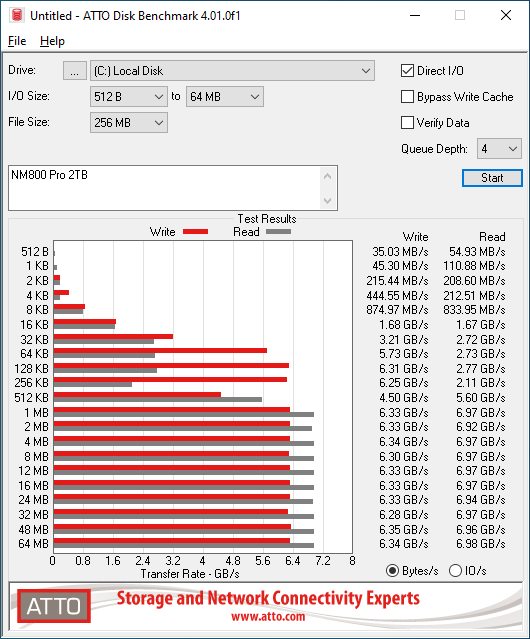Click the 256 KB read value 2.11 GB/s

[x=481, y=383]
